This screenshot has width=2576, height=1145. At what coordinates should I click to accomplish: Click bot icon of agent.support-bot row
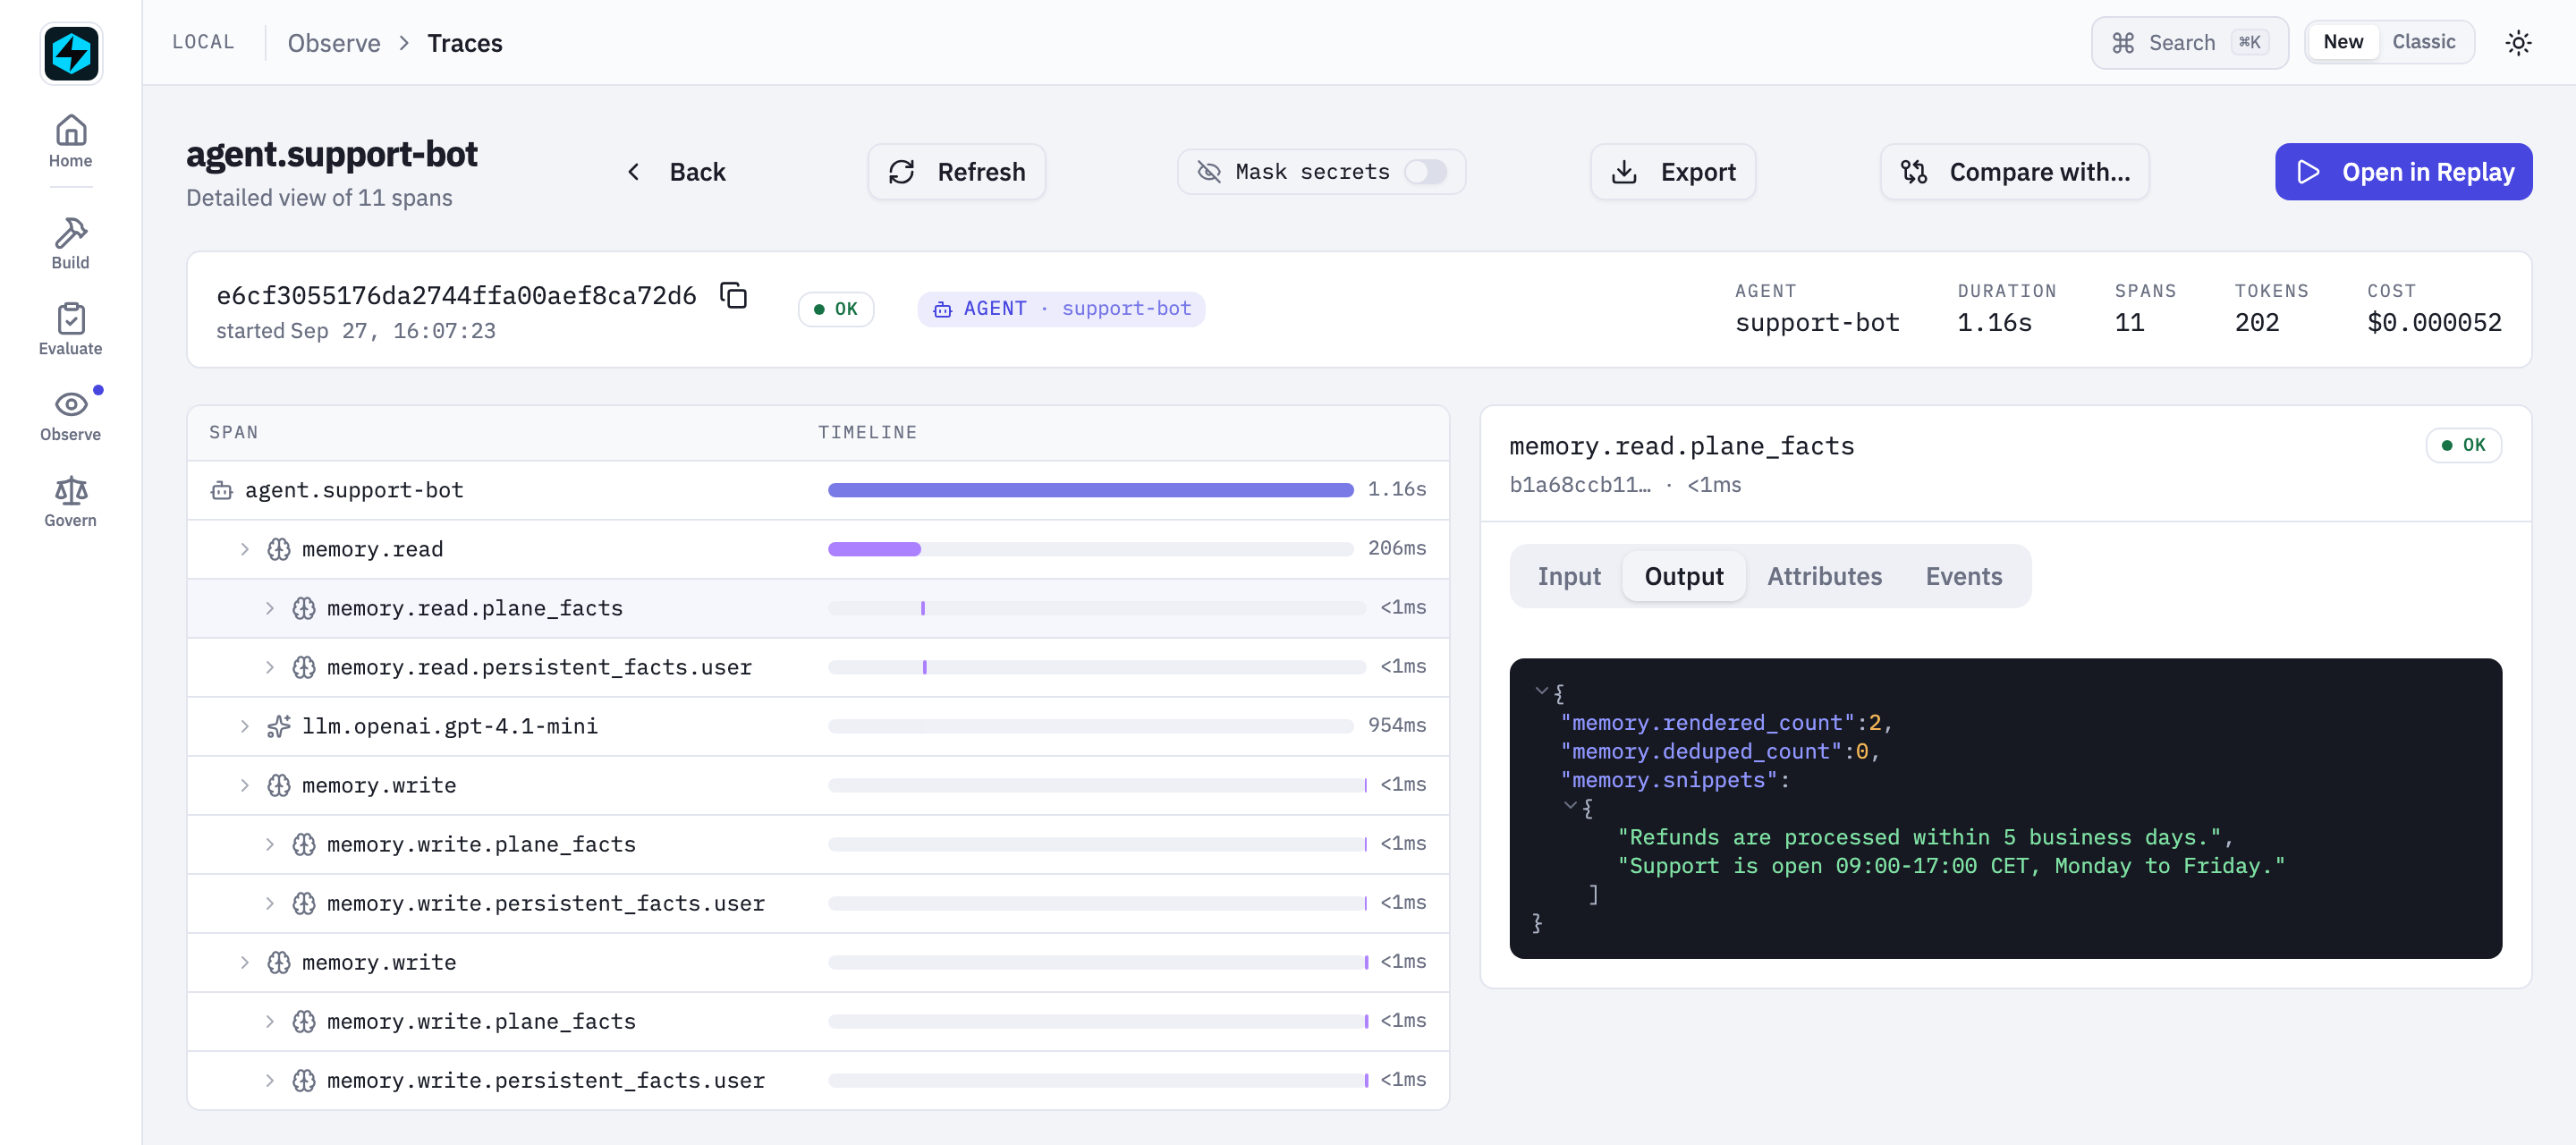click(221, 490)
